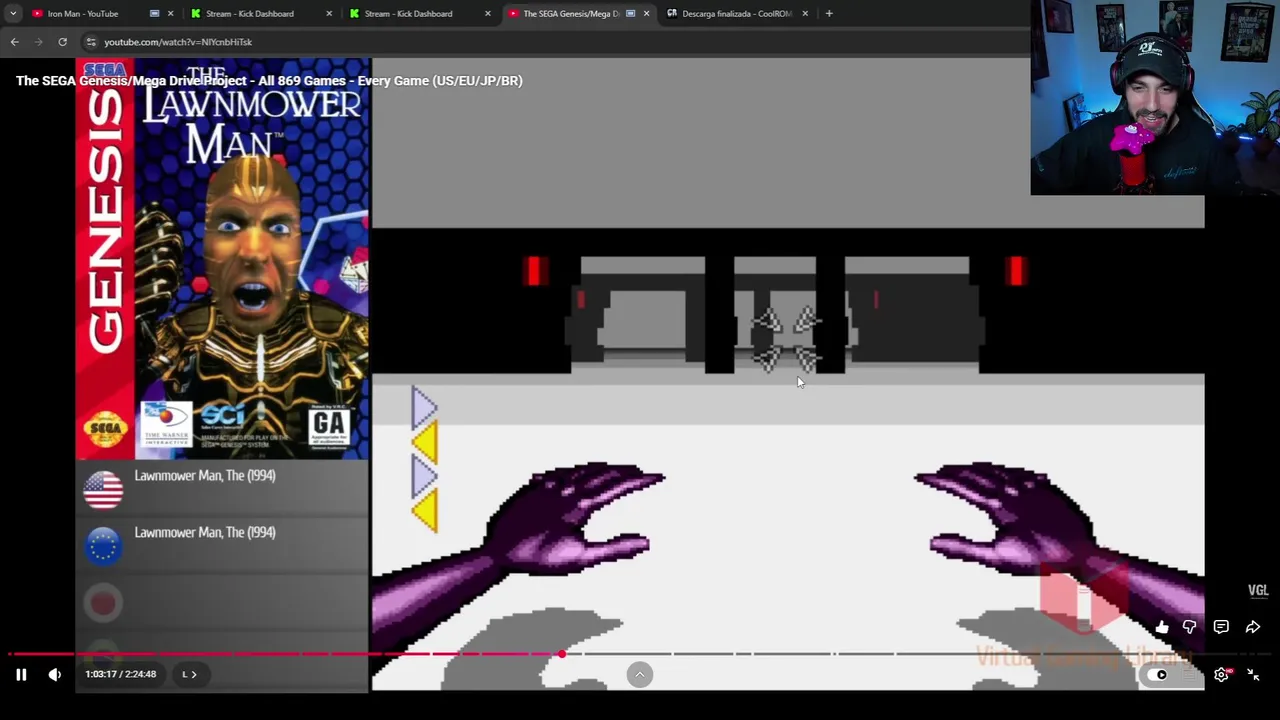Go back in browser history
The width and height of the screenshot is (1280, 720).
click(x=14, y=42)
